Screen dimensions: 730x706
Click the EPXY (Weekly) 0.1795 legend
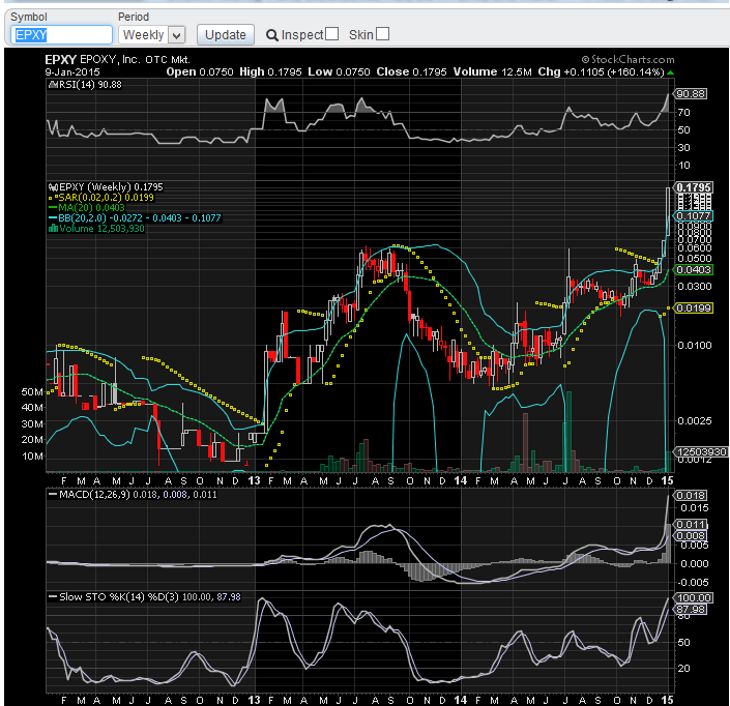tap(106, 187)
